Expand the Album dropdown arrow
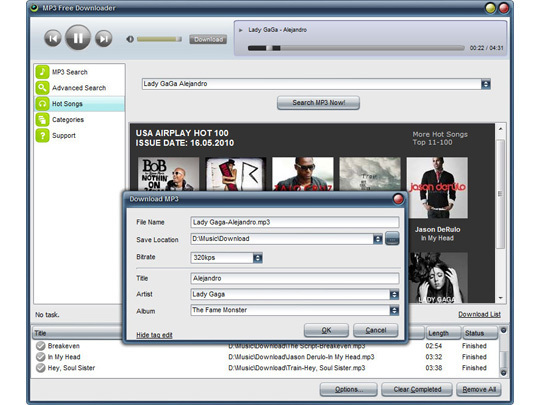Screen dimensions: 540x405 (394, 311)
